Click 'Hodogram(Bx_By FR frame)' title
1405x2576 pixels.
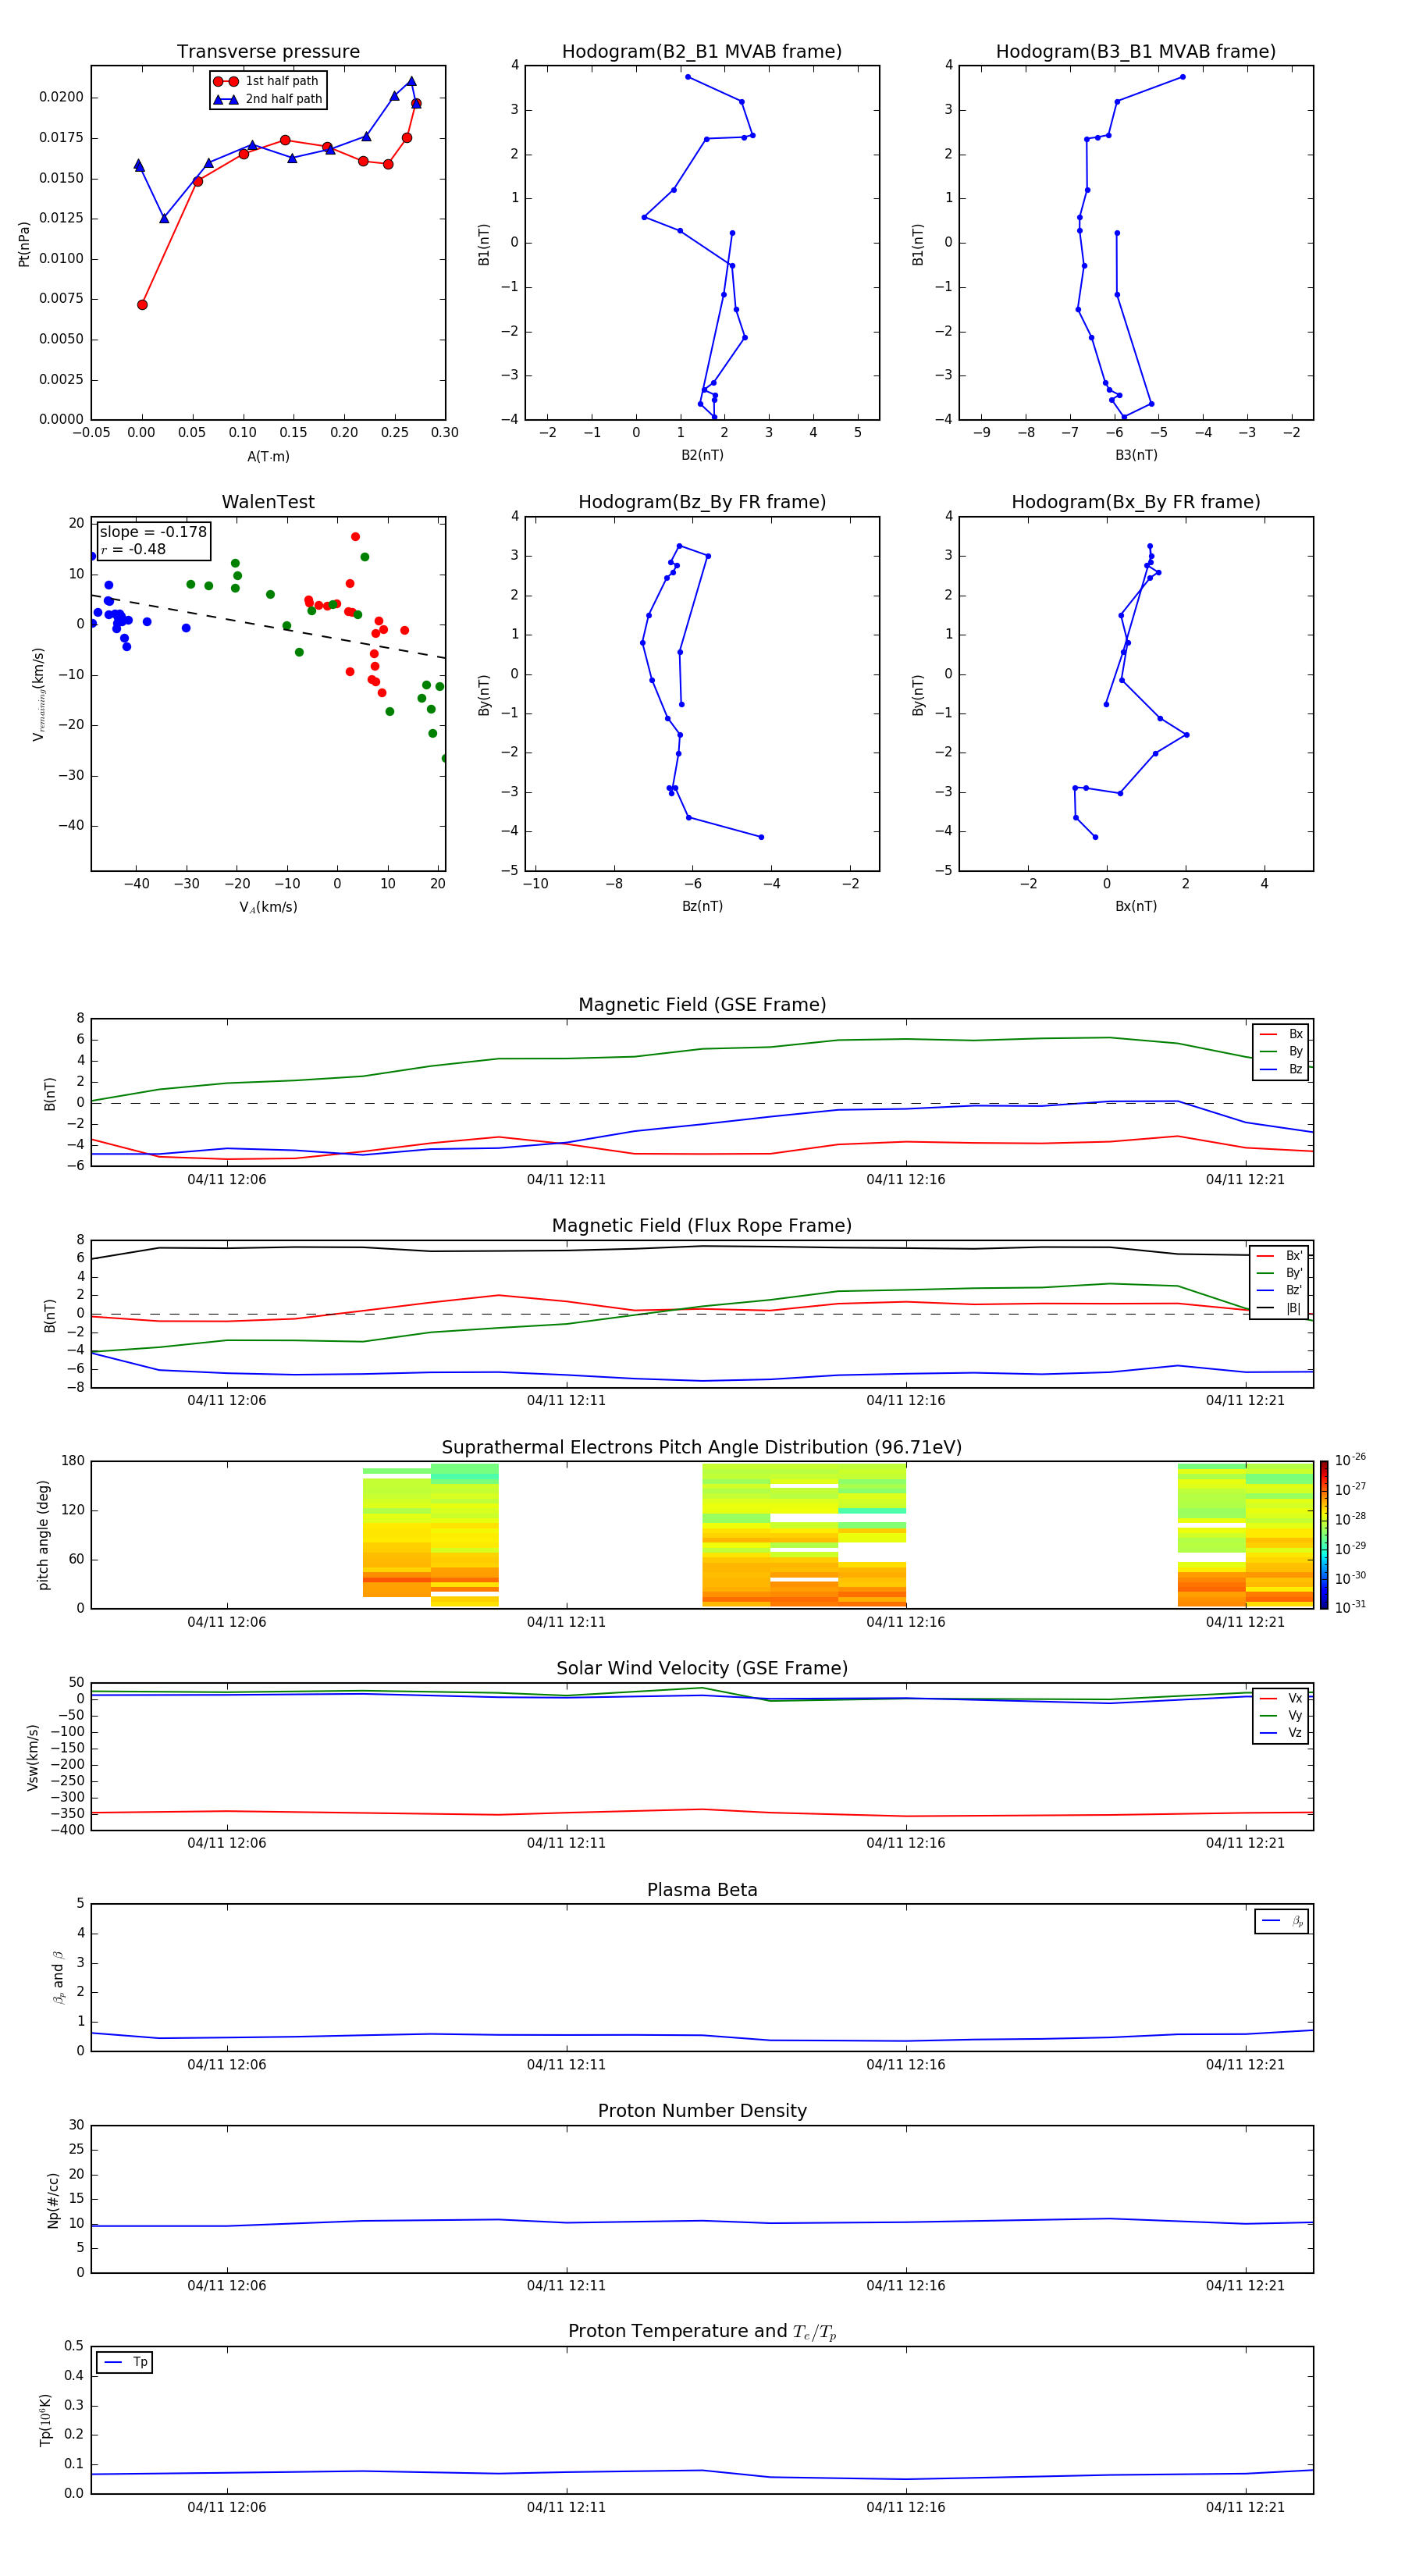1136,502
